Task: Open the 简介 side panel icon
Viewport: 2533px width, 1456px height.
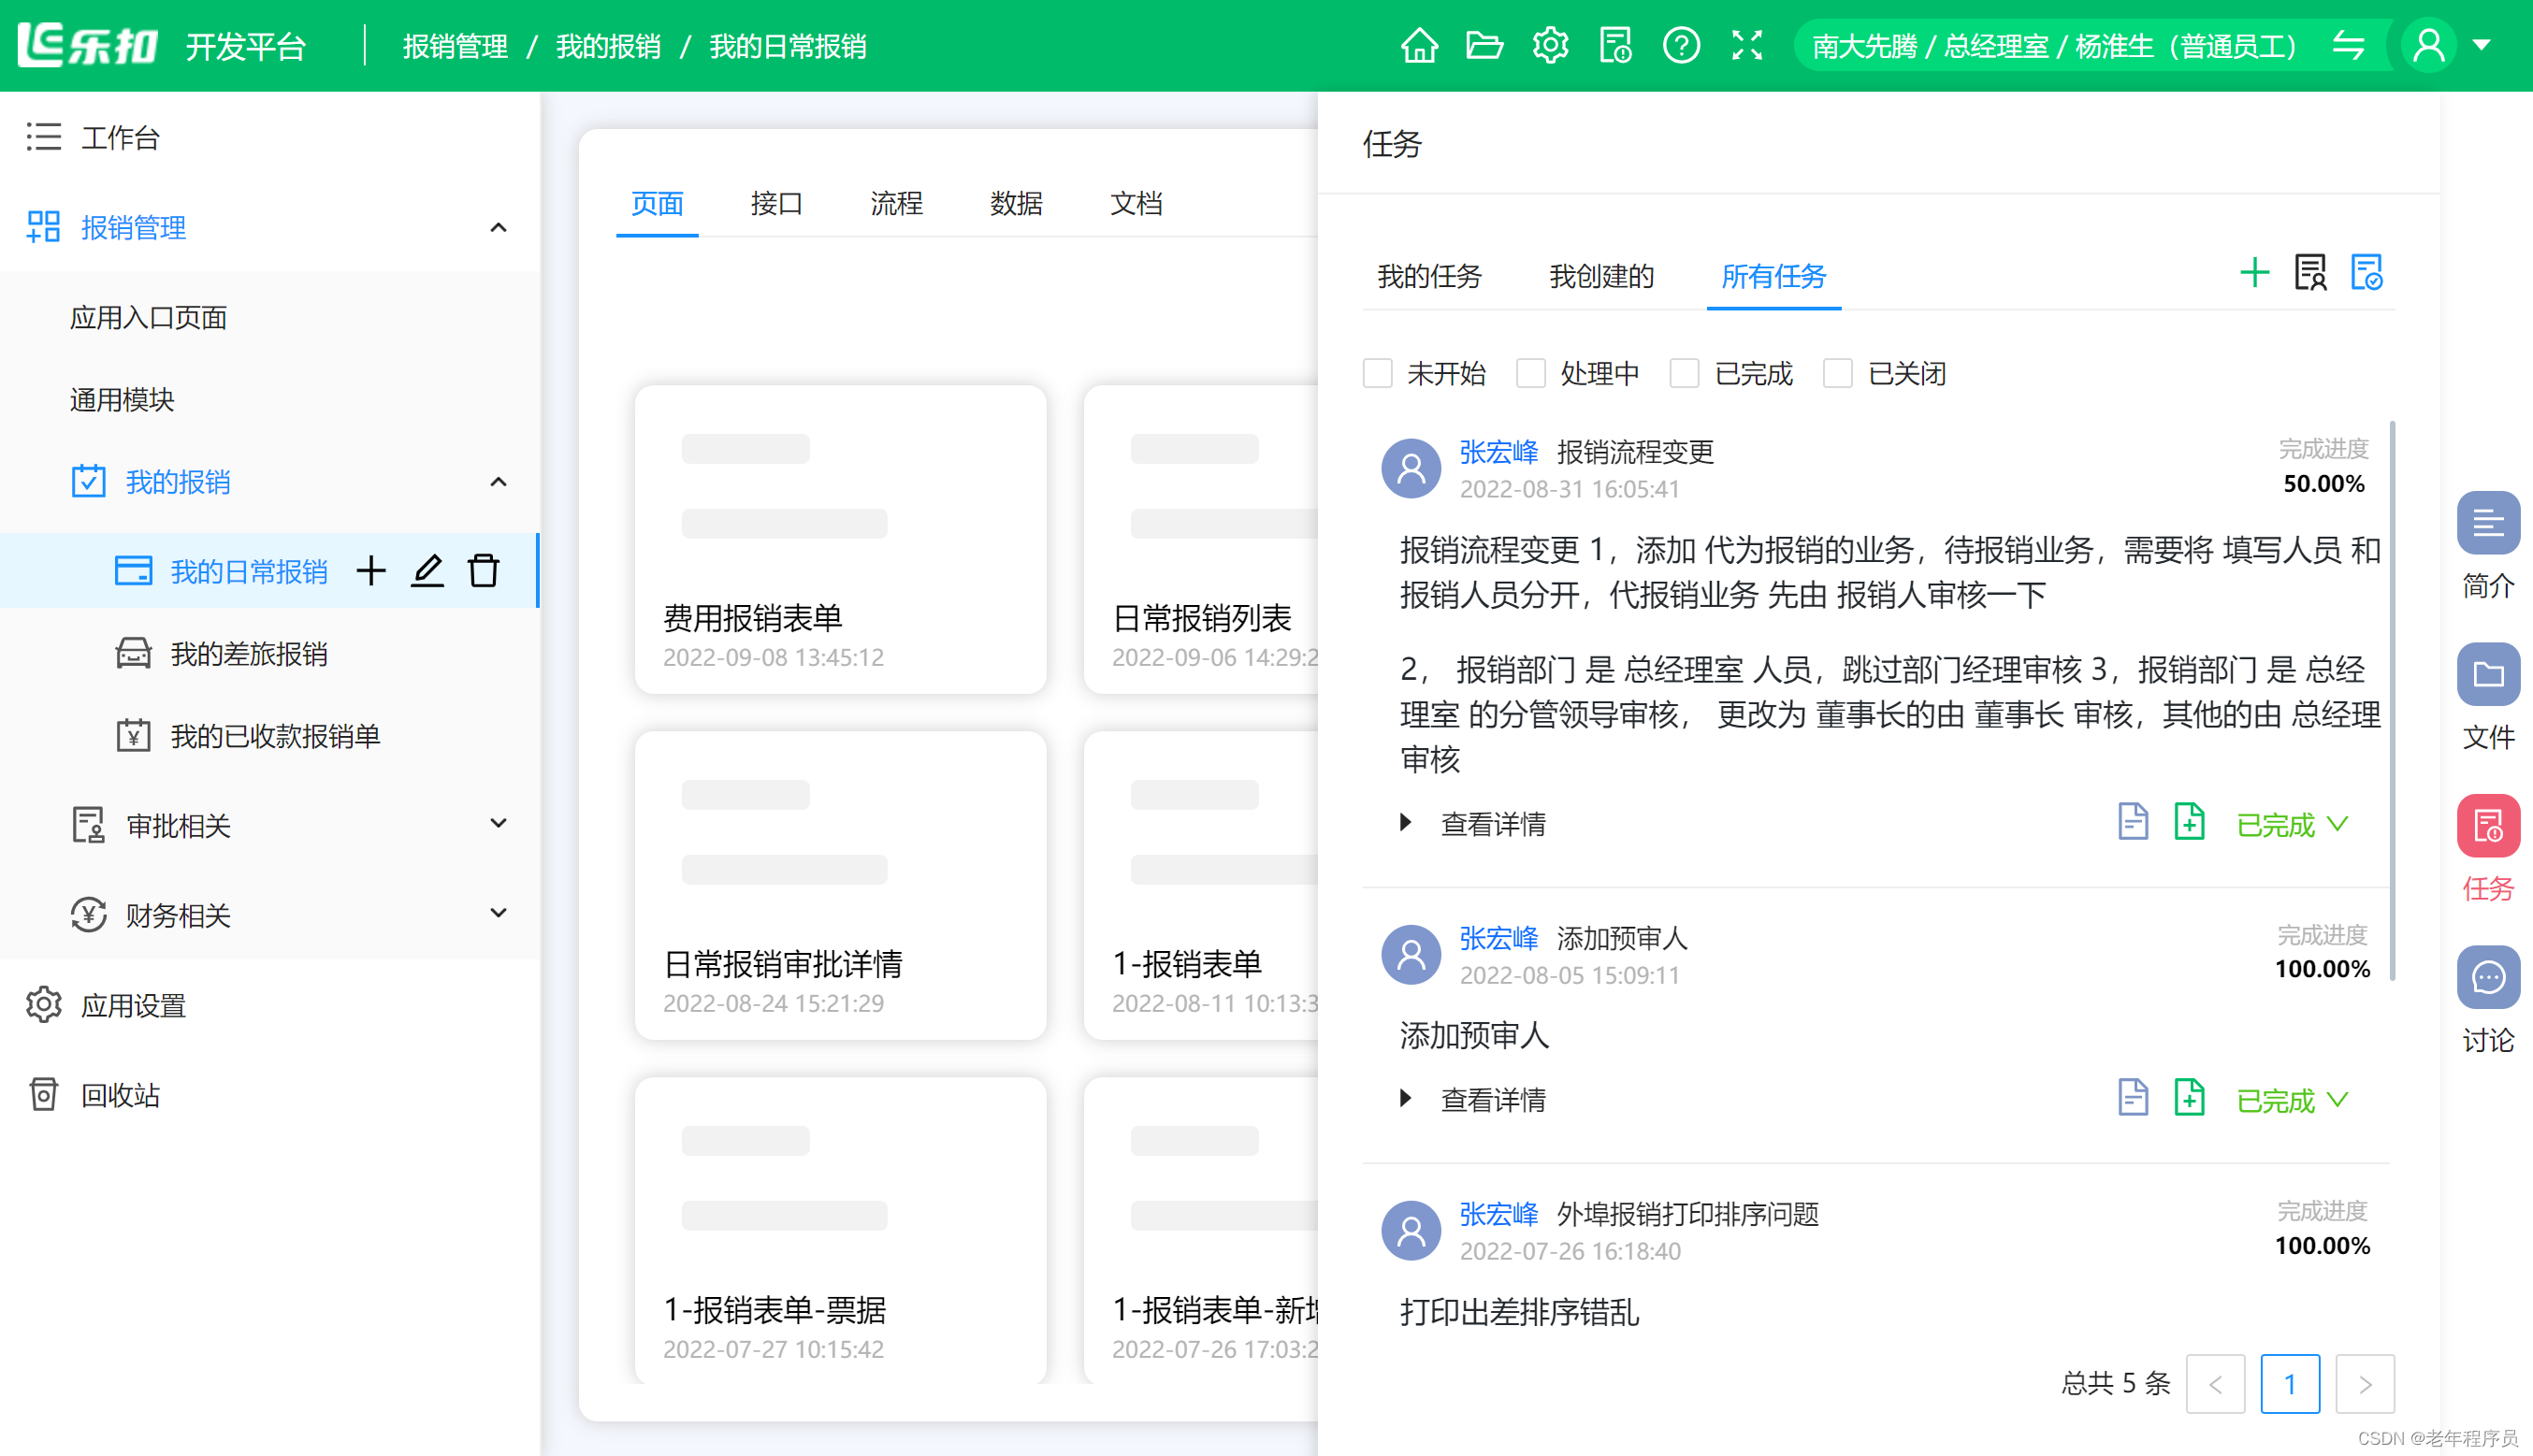Action: point(2487,522)
